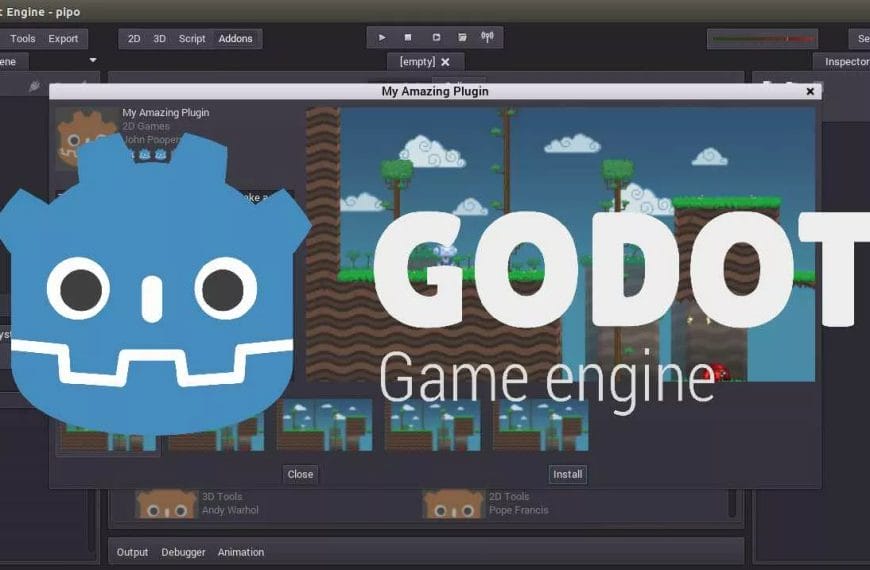Play the edited scene icon
This screenshot has height=570, width=870.
point(436,37)
